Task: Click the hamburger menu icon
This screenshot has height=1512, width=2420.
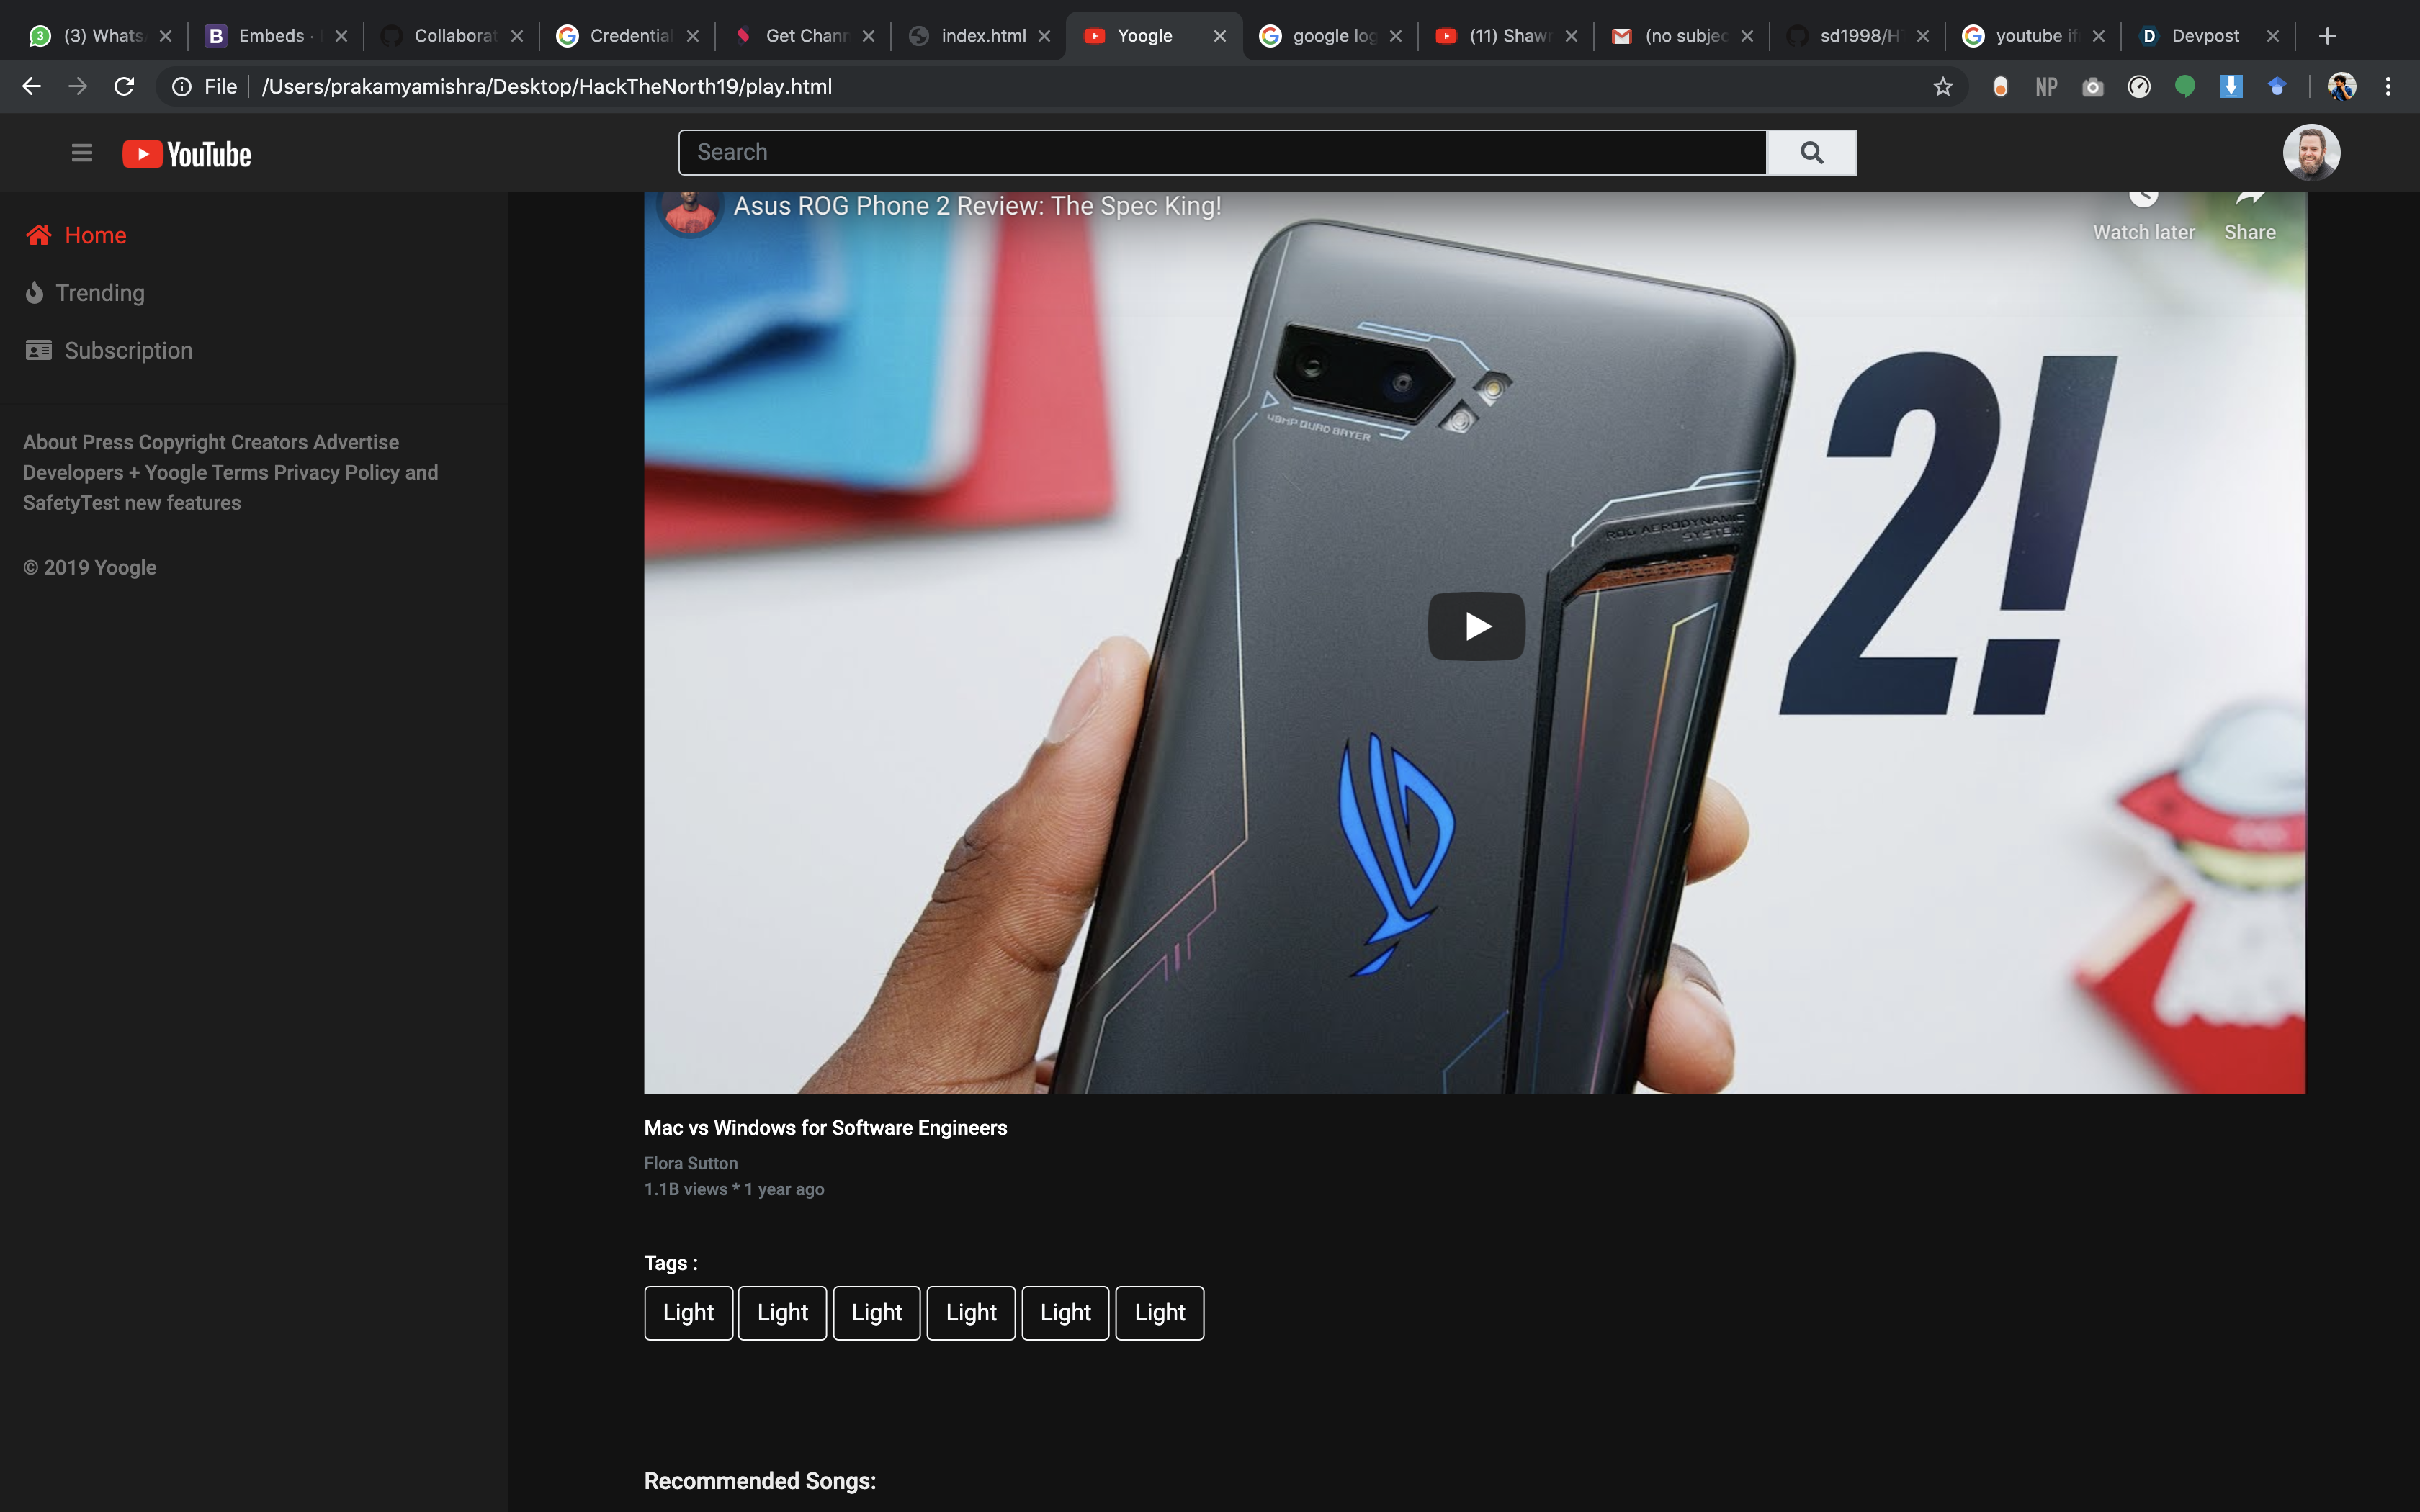Action: 82,153
